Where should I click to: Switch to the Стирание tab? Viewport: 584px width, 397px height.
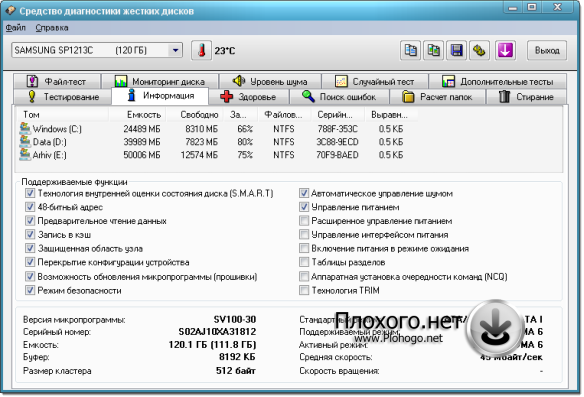click(x=526, y=97)
